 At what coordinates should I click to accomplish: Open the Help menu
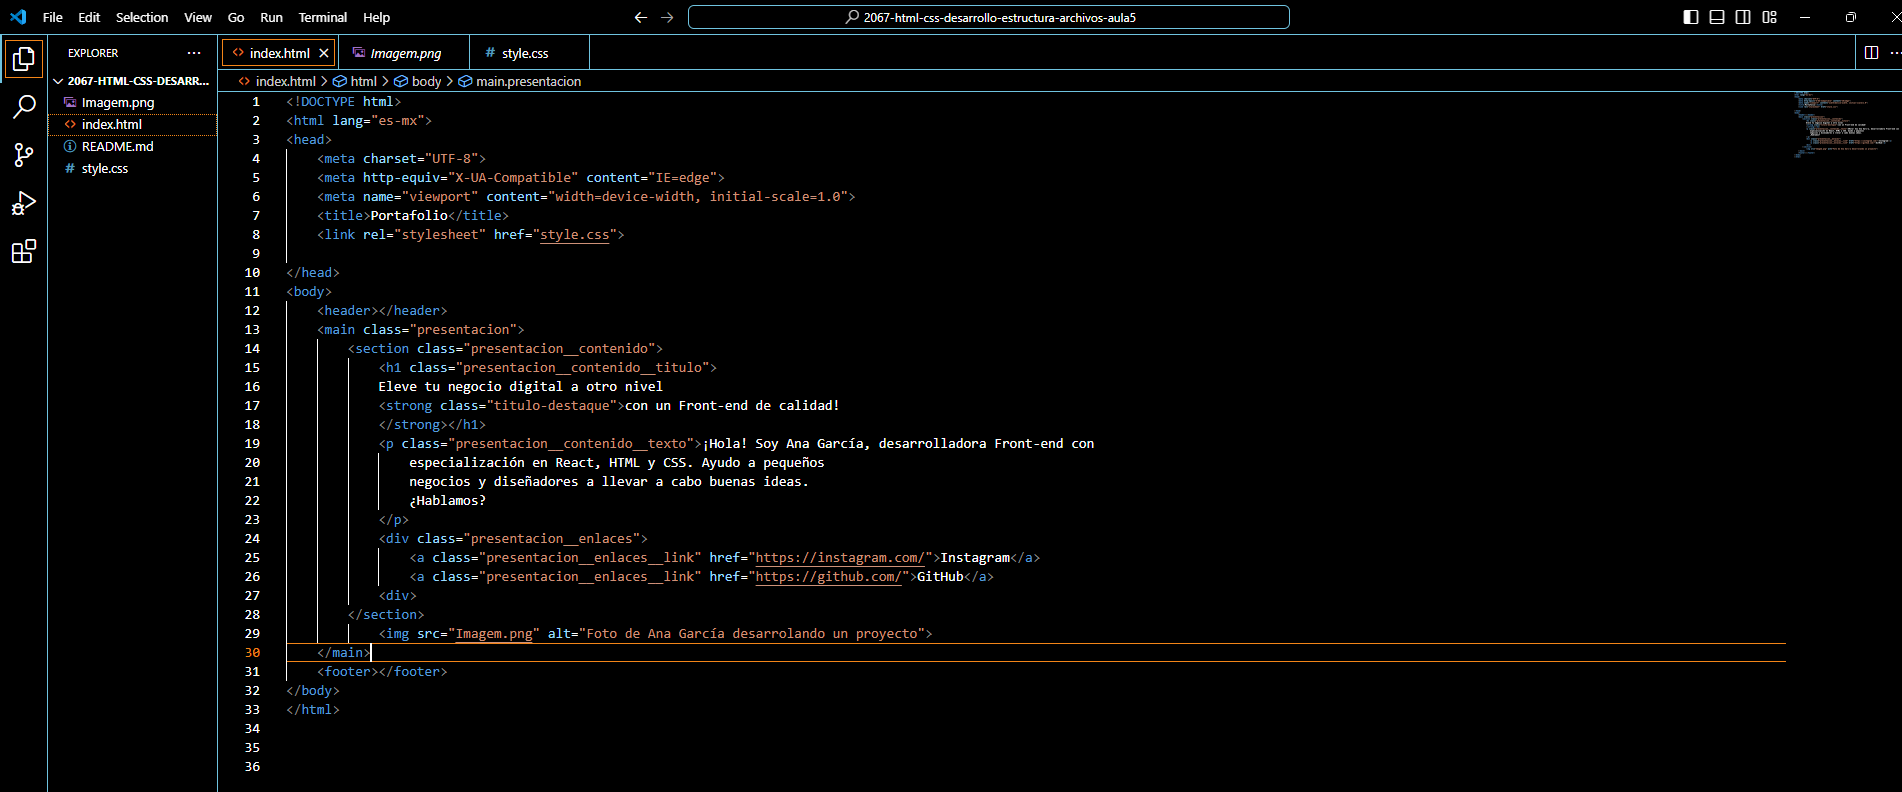[x=377, y=17]
